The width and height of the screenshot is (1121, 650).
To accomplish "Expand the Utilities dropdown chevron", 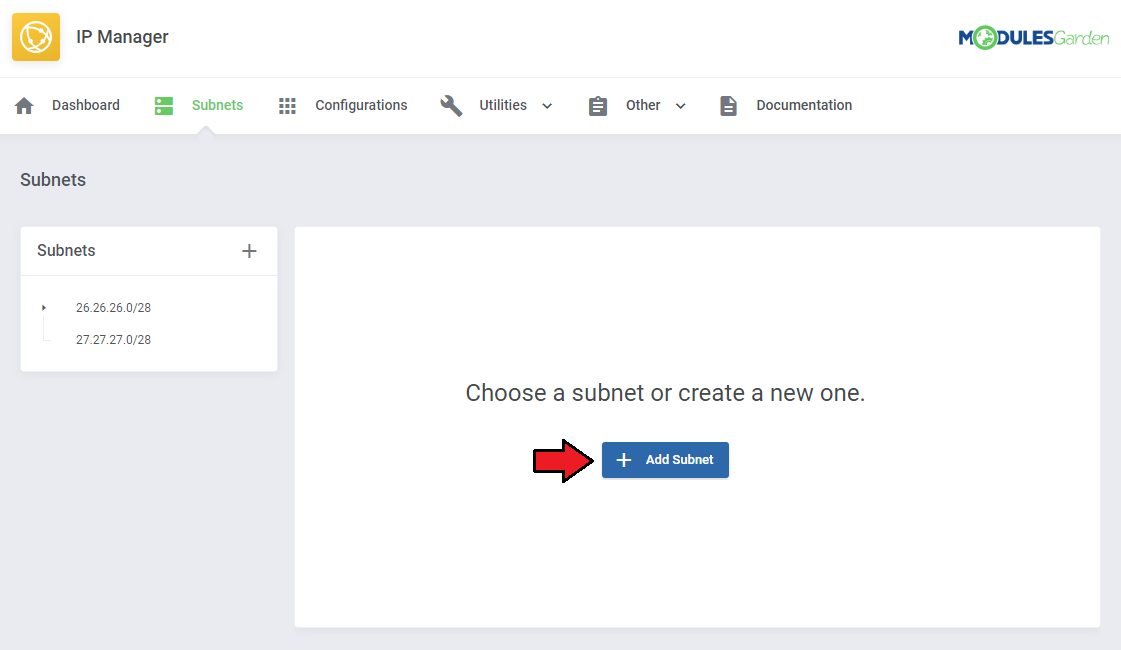I will point(547,106).
